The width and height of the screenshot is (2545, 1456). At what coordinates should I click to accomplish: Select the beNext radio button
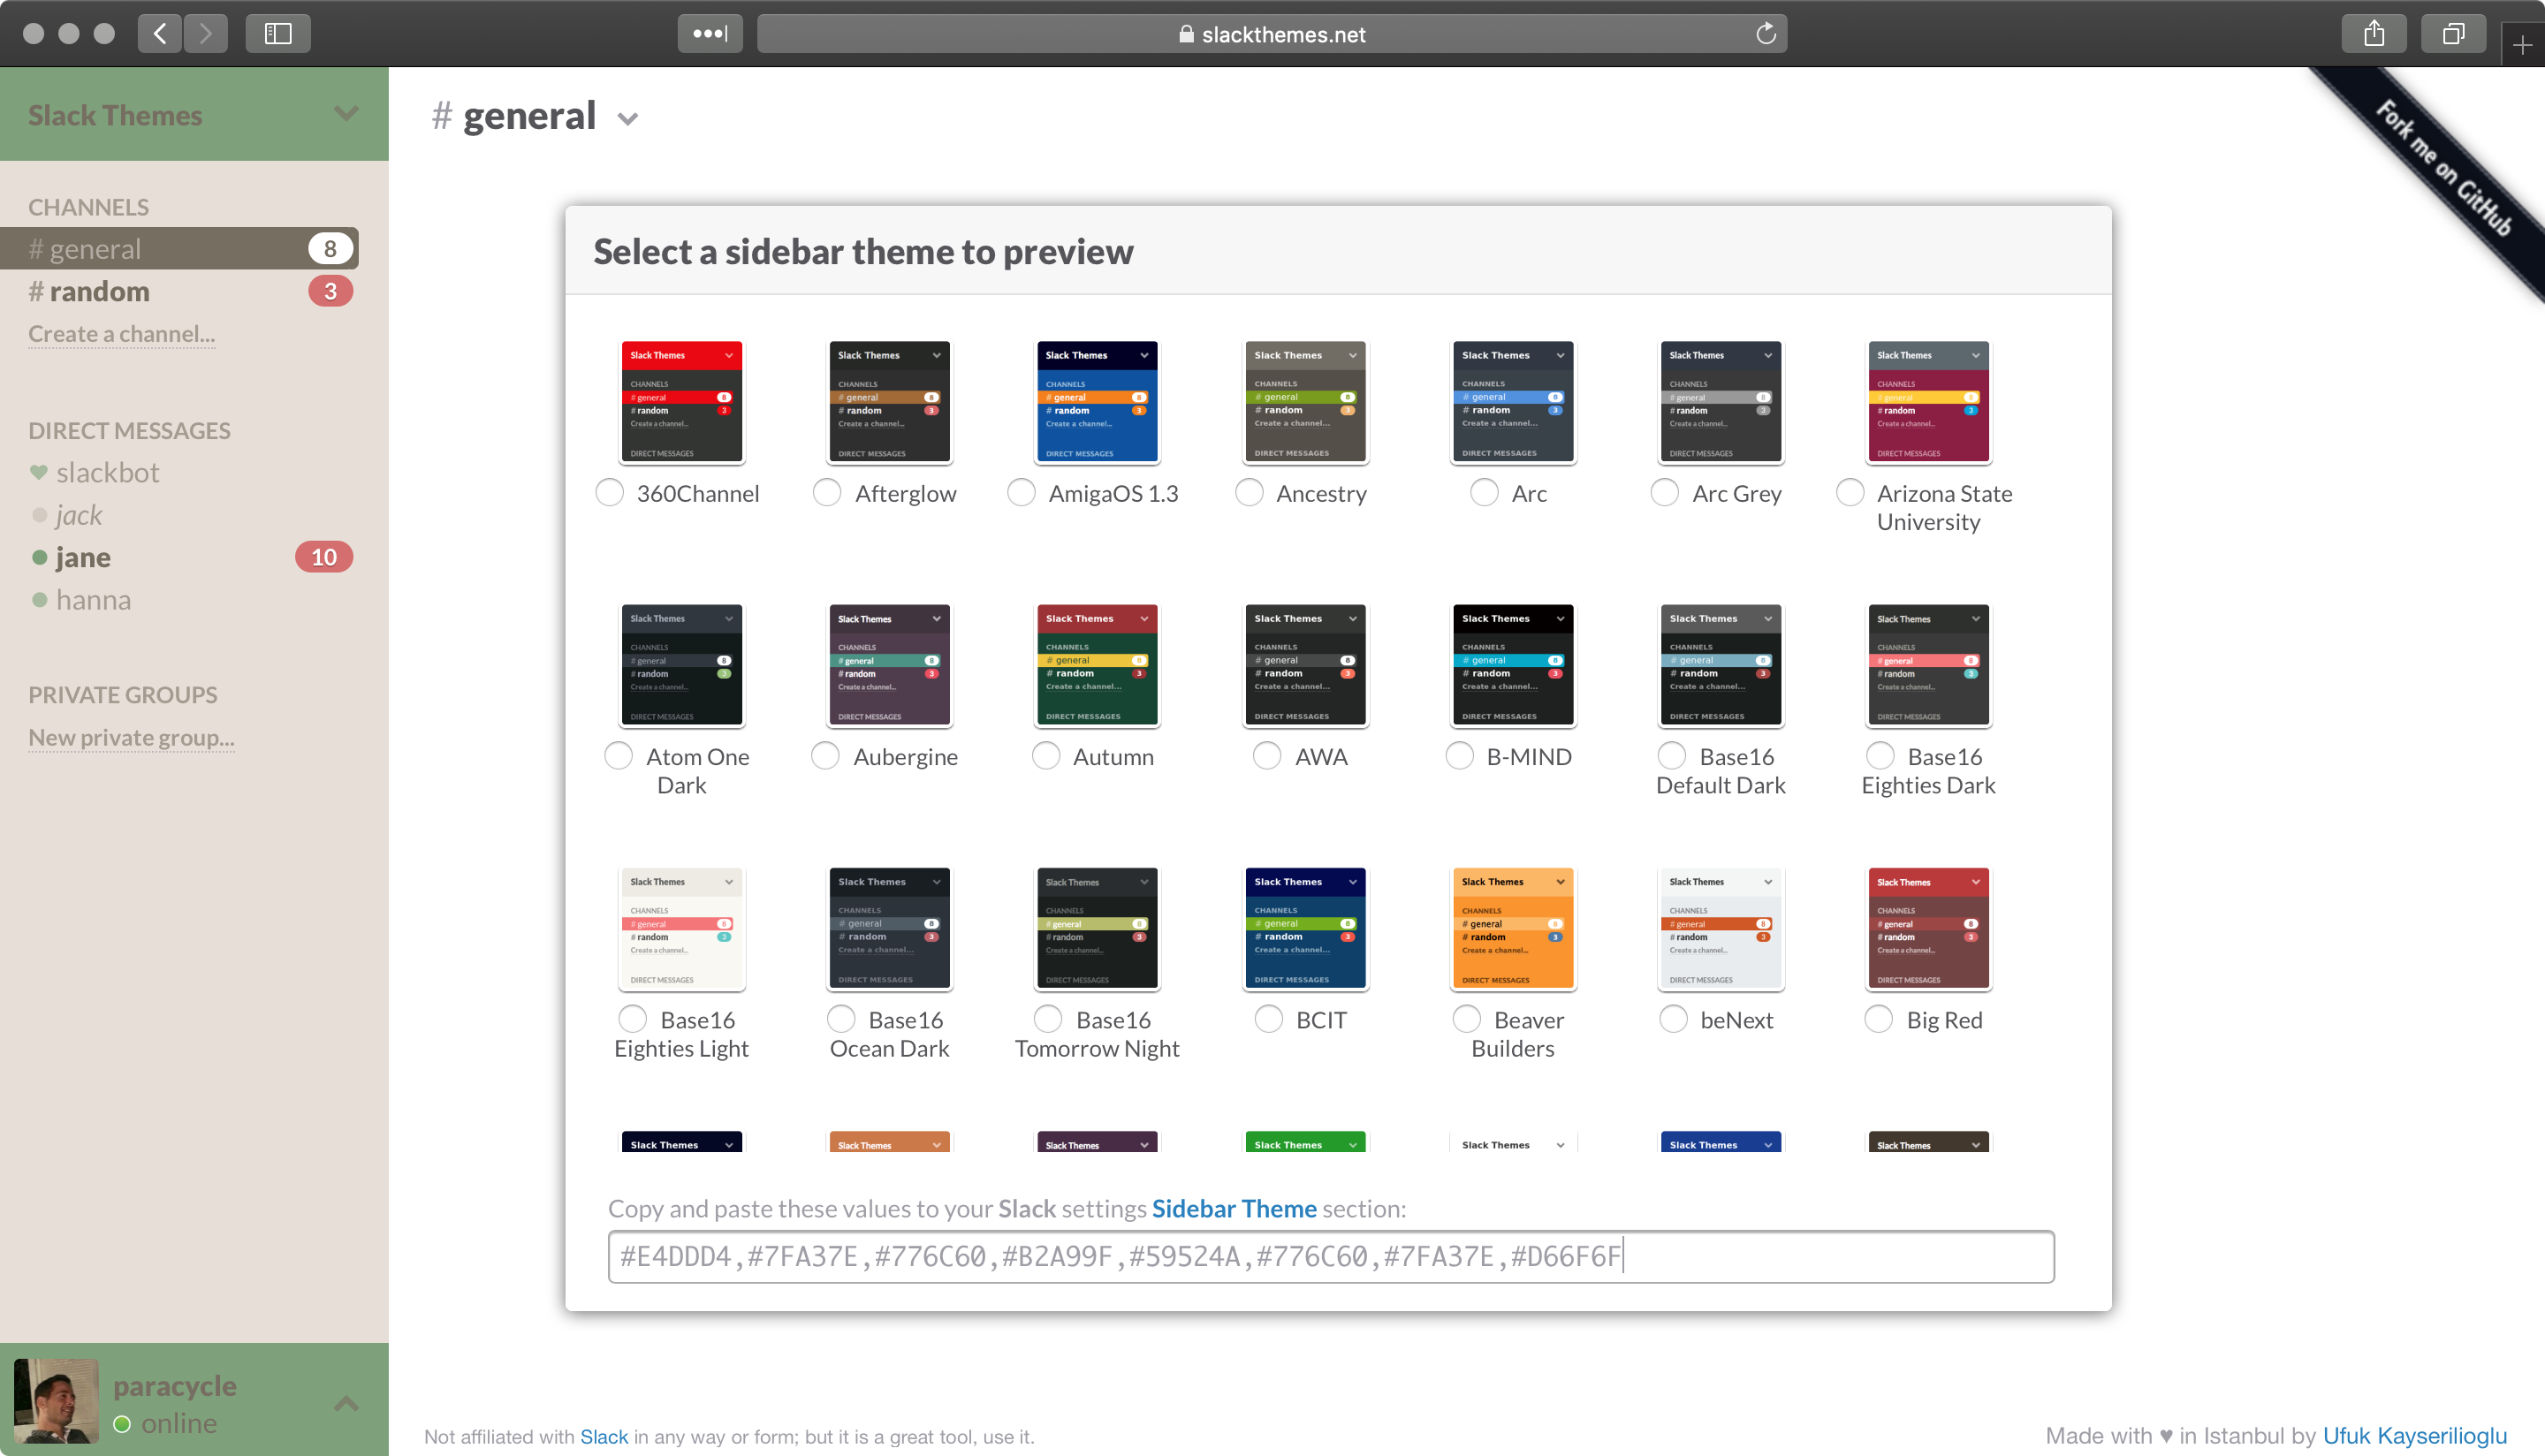(1673, 1018)
